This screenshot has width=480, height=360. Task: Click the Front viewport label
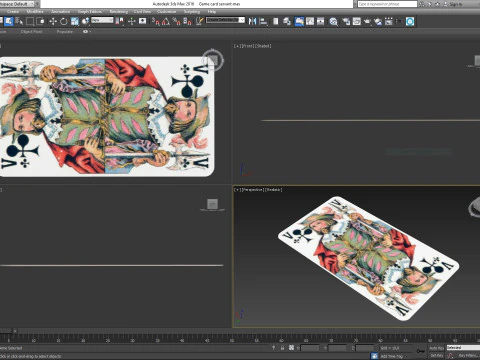point(247,46)
